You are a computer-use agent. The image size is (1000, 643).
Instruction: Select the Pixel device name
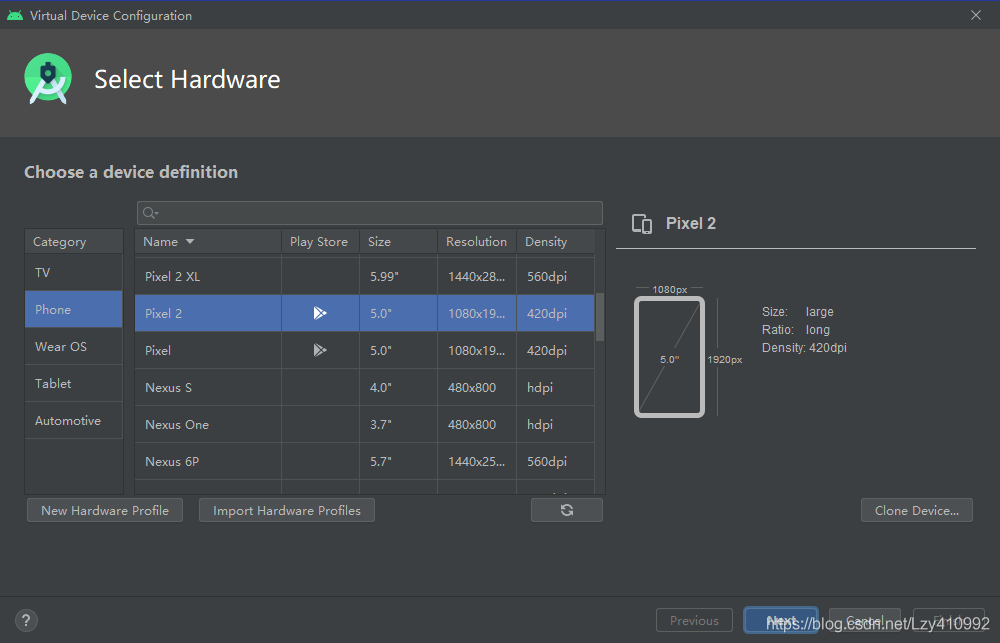[158, 350]
